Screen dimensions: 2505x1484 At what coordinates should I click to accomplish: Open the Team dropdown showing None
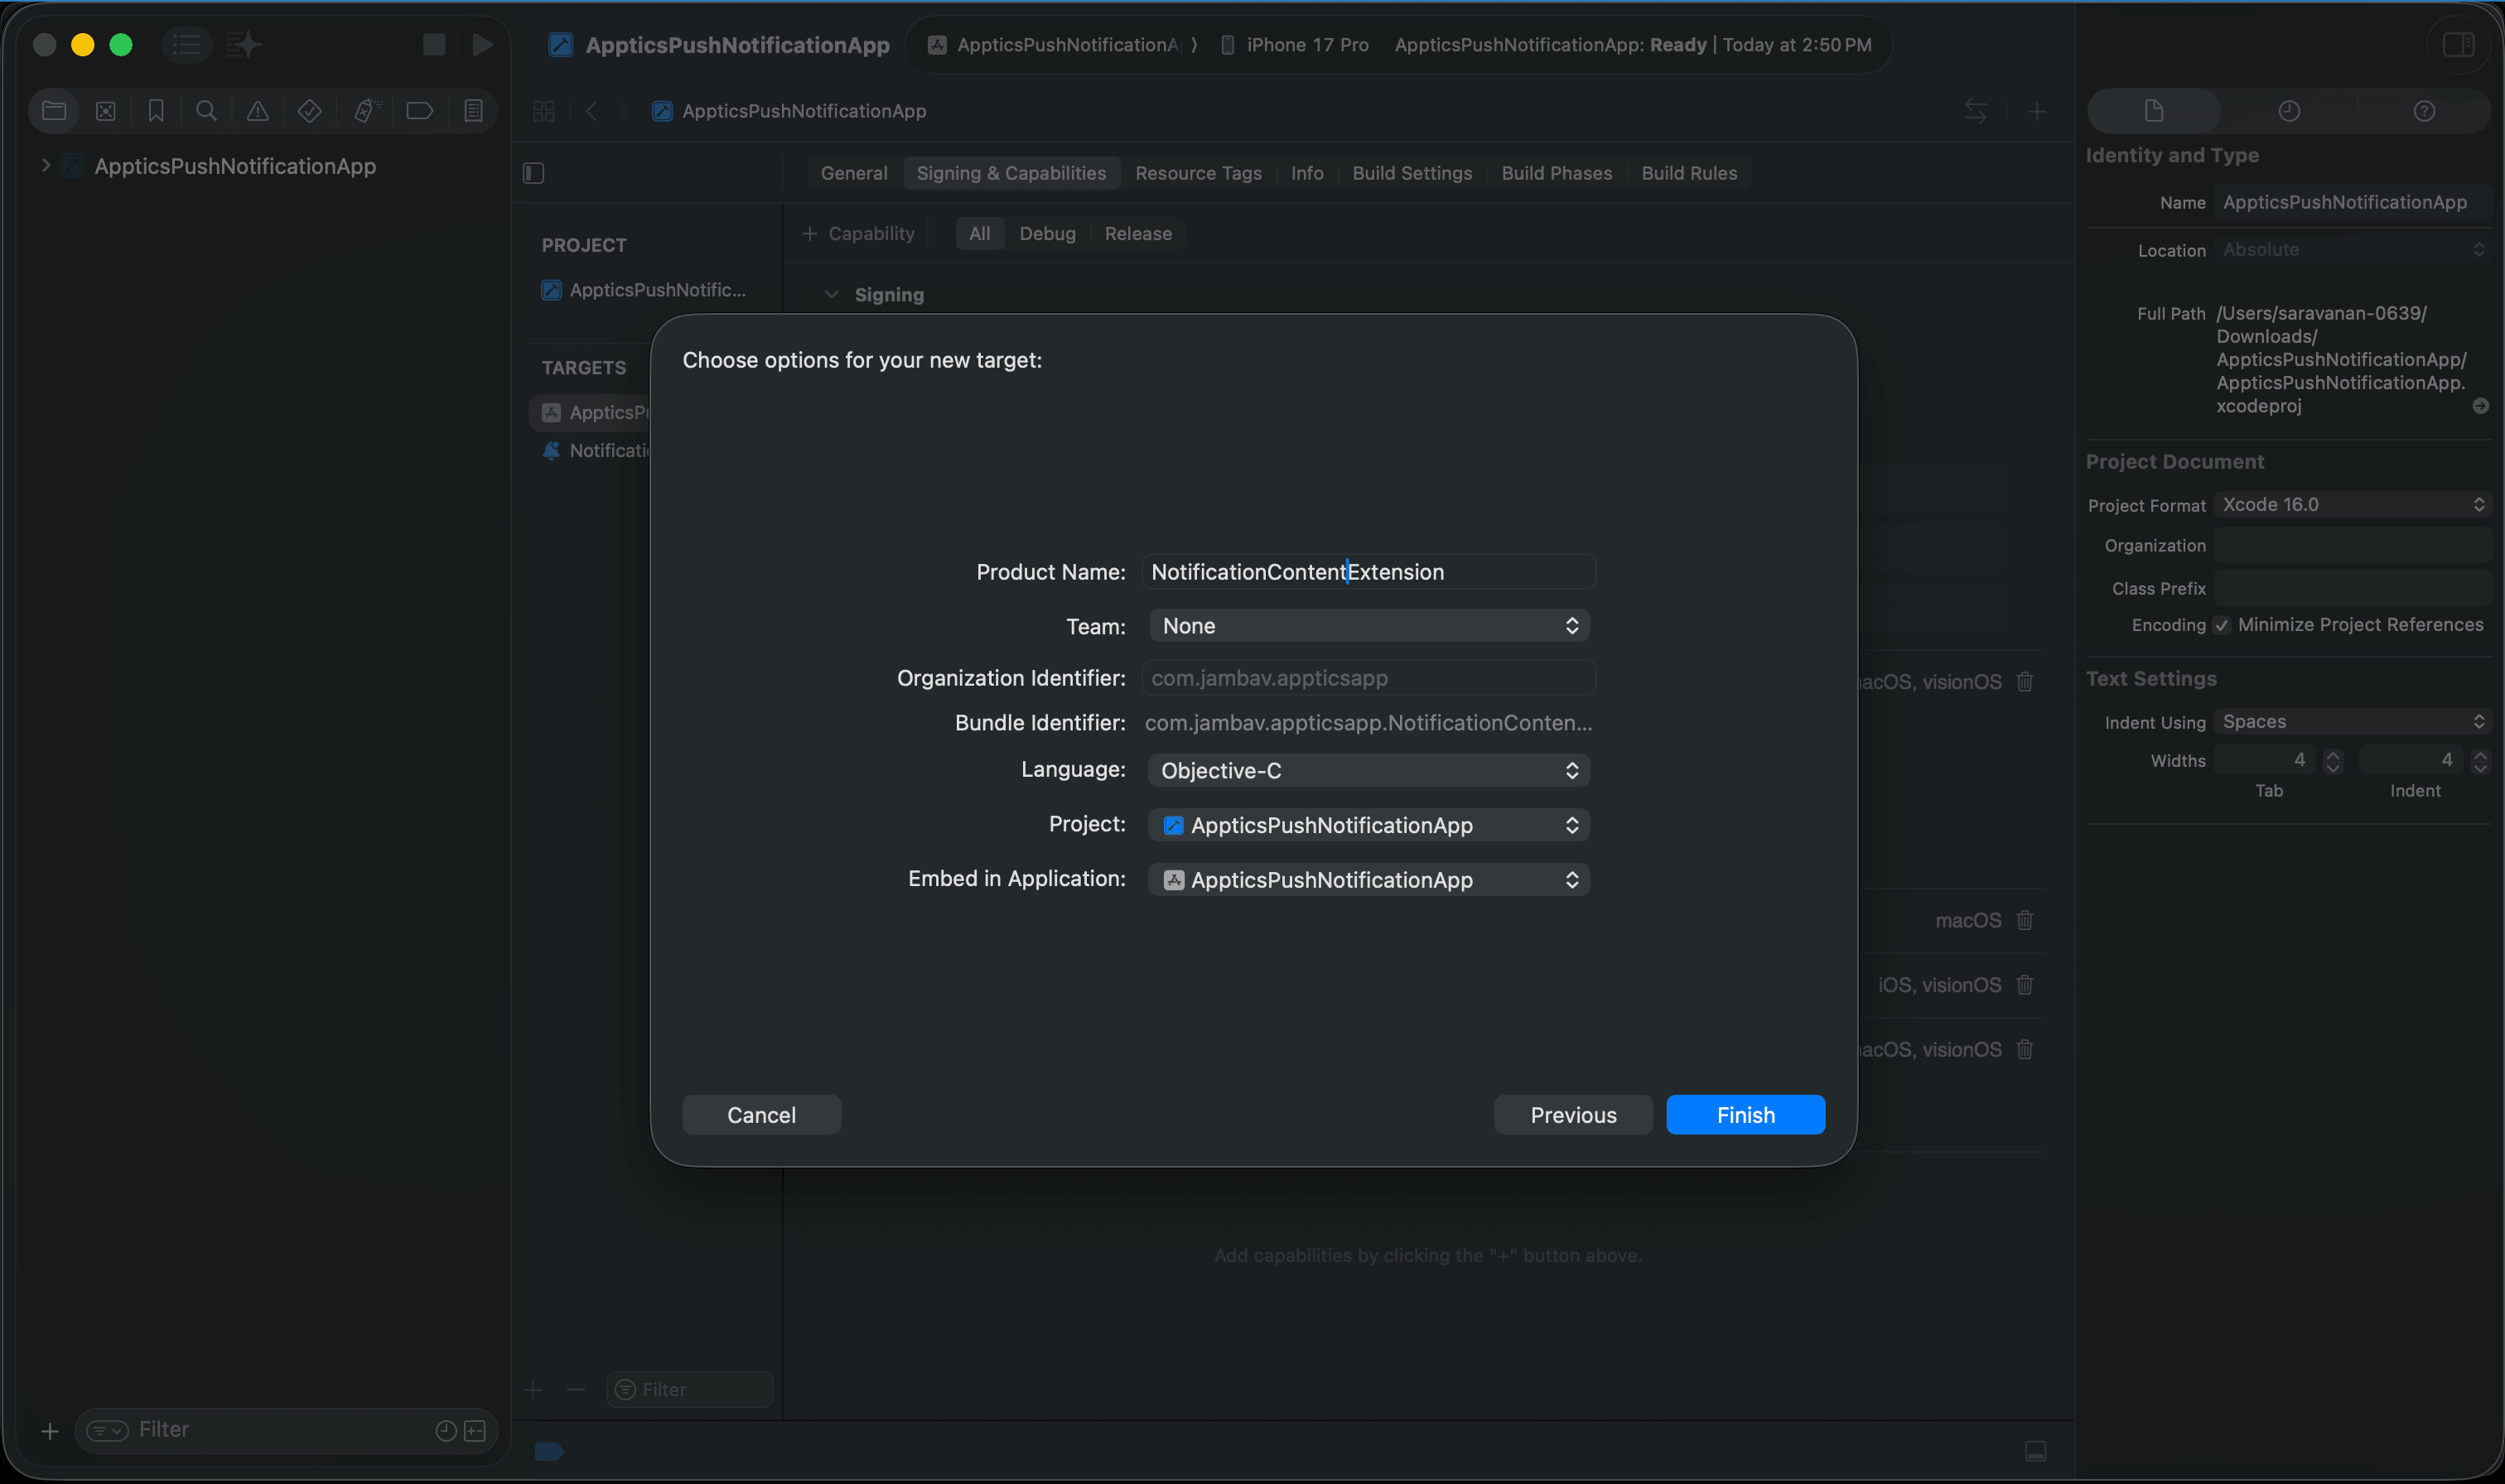point(1368,626)
